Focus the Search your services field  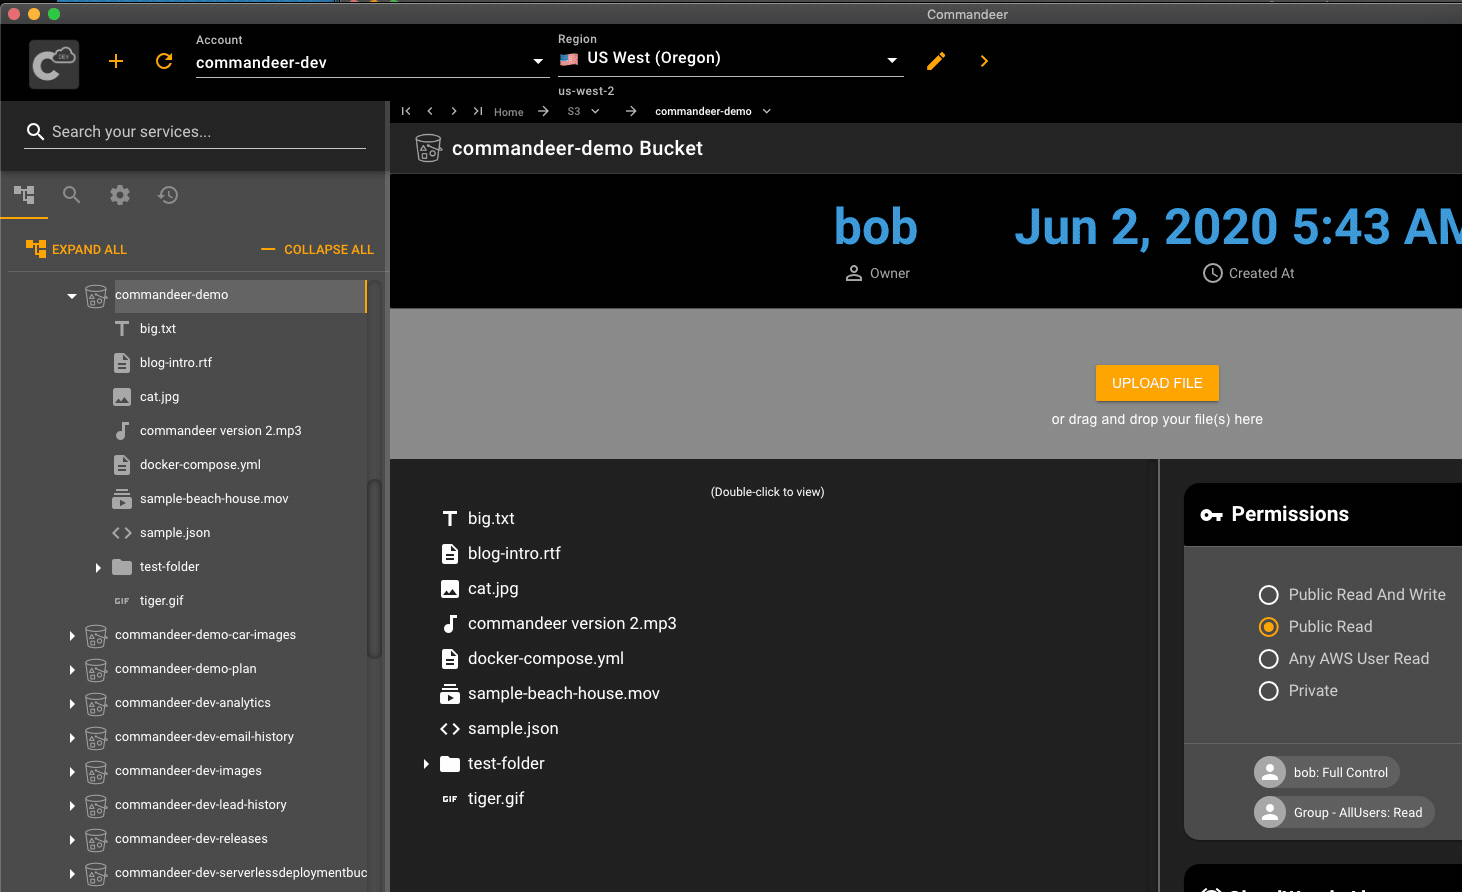pos(195,132)
